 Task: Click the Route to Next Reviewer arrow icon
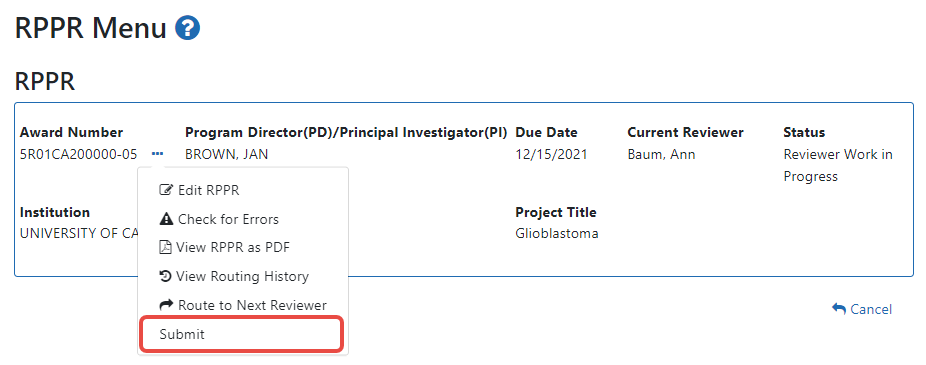coord(166,305)
